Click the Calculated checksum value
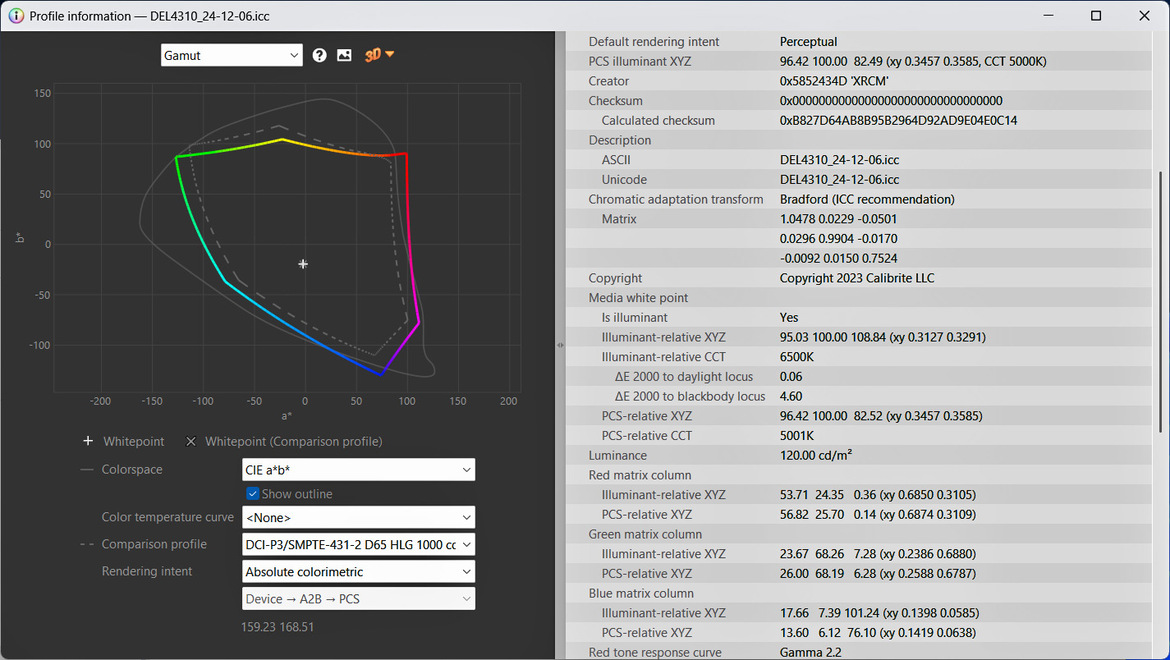The image size is (1170, 660). (898, 121)
